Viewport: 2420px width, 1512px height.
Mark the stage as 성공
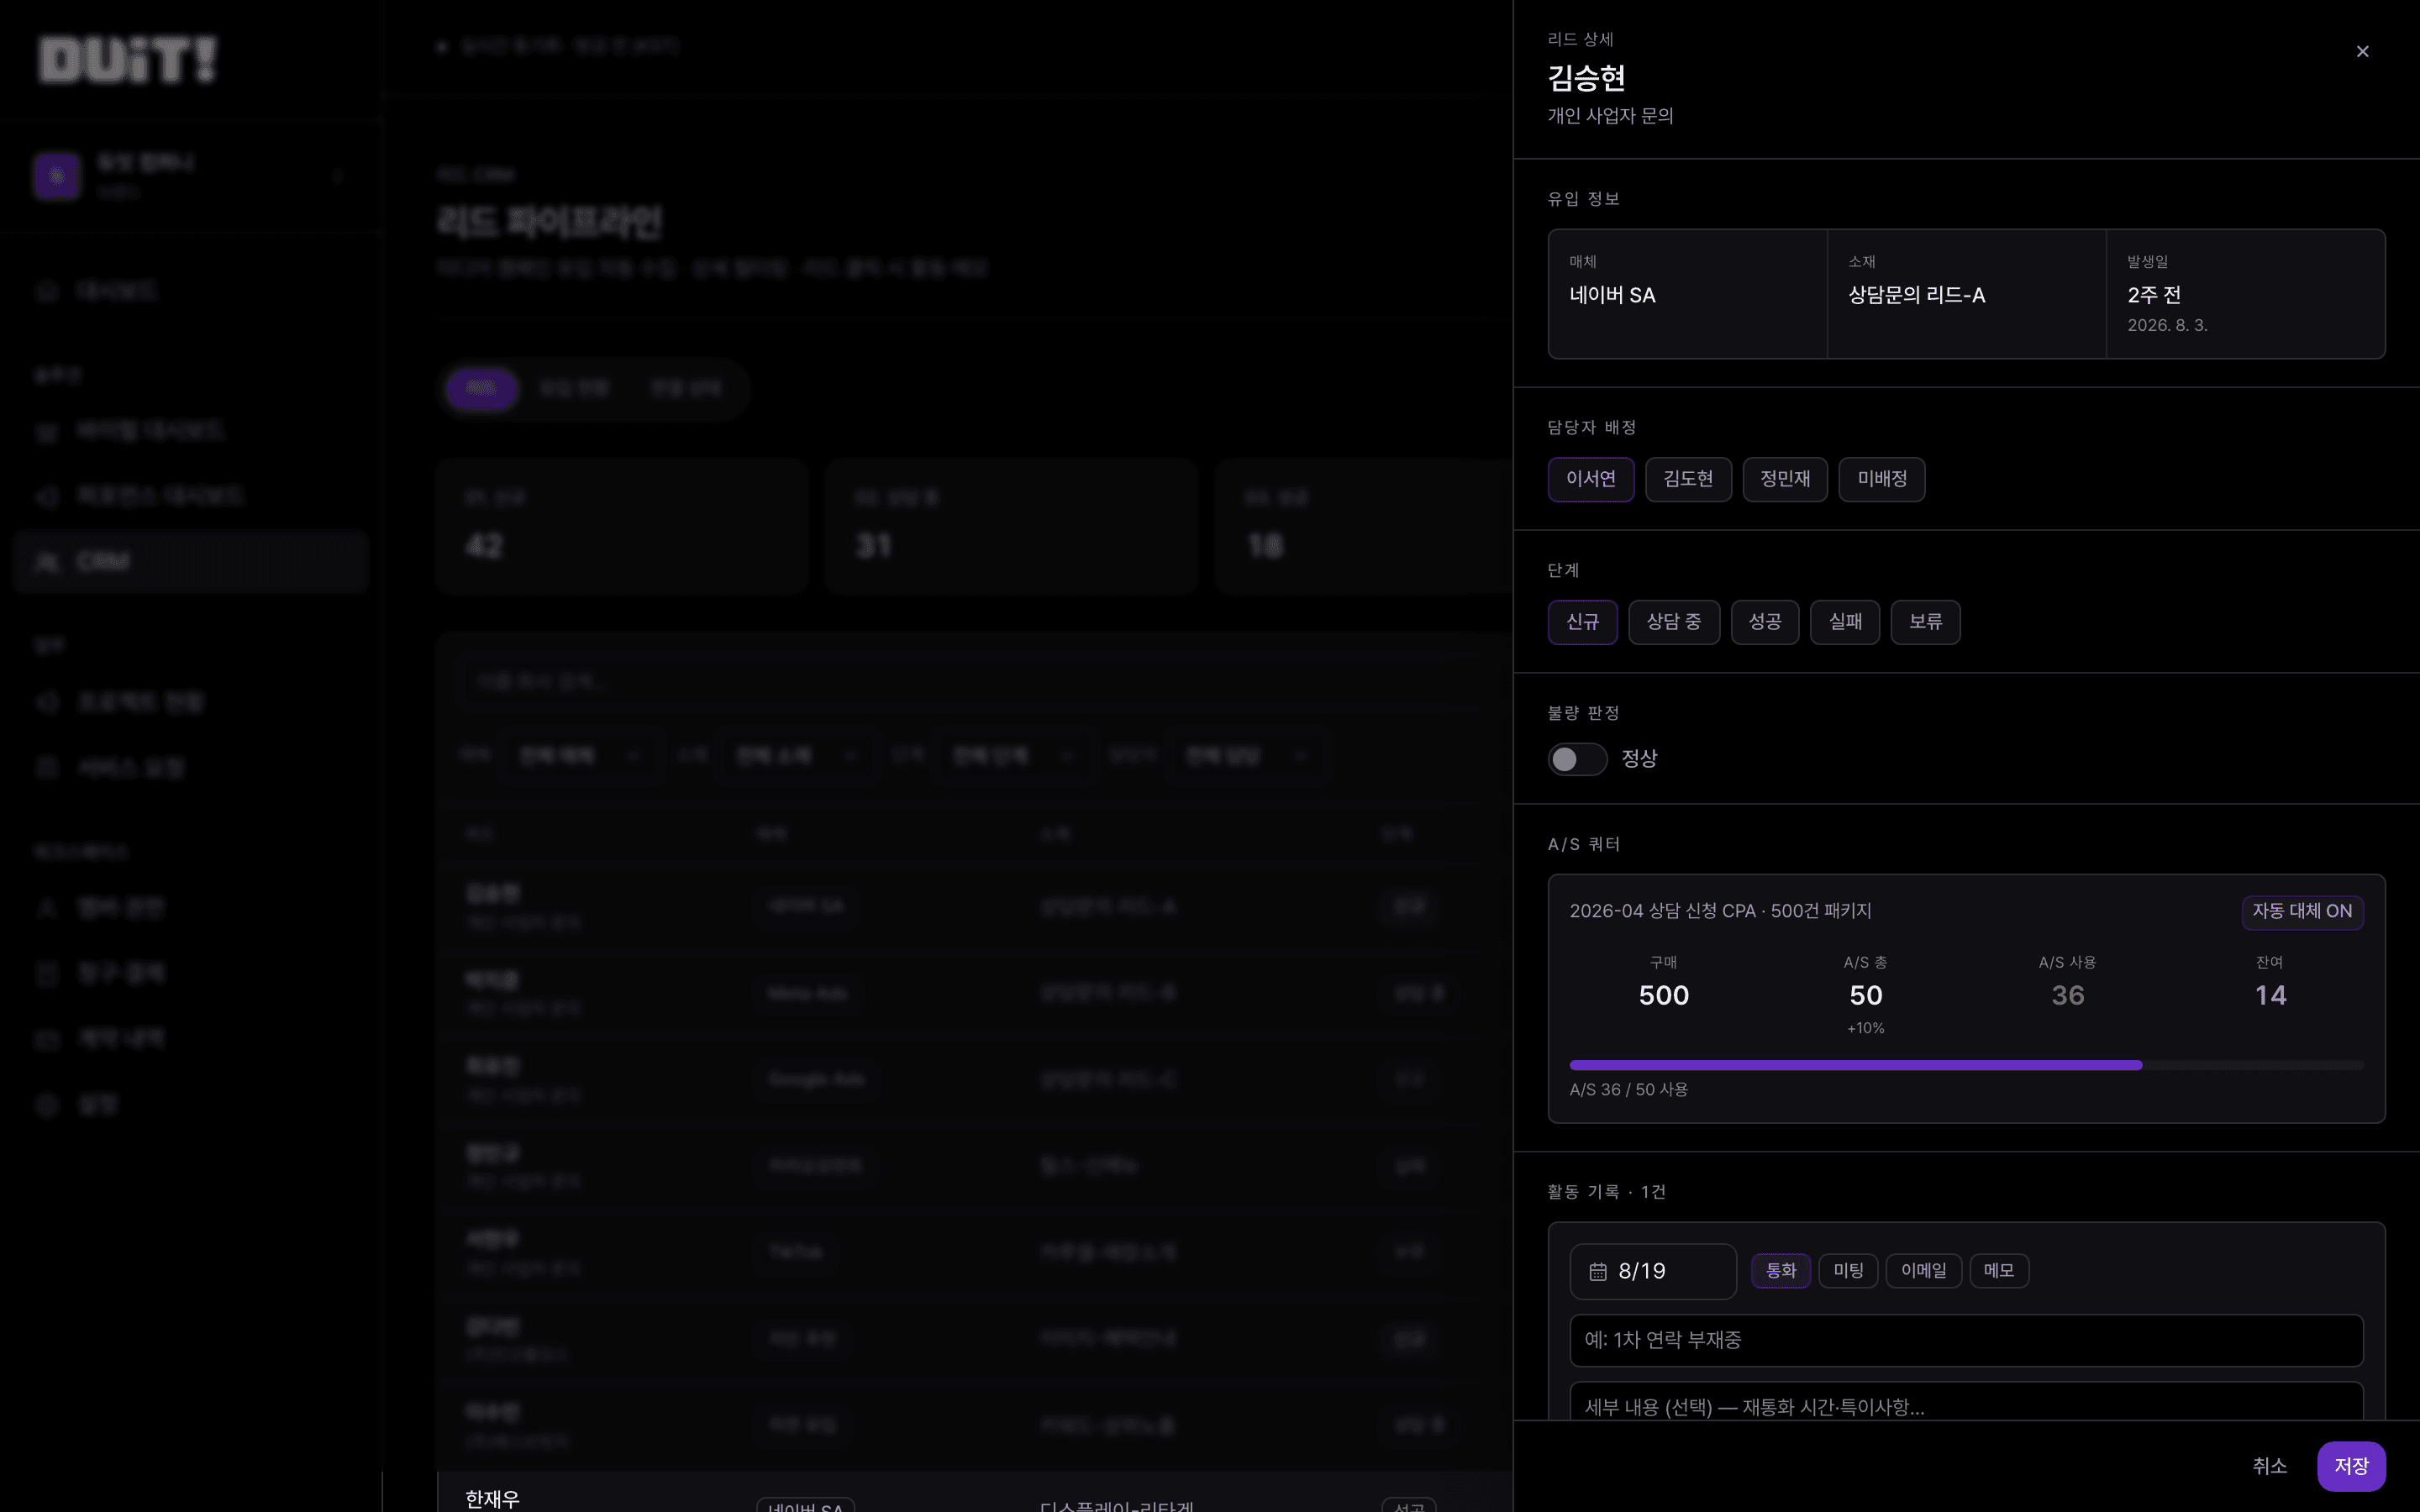(x=1765, y=622)
